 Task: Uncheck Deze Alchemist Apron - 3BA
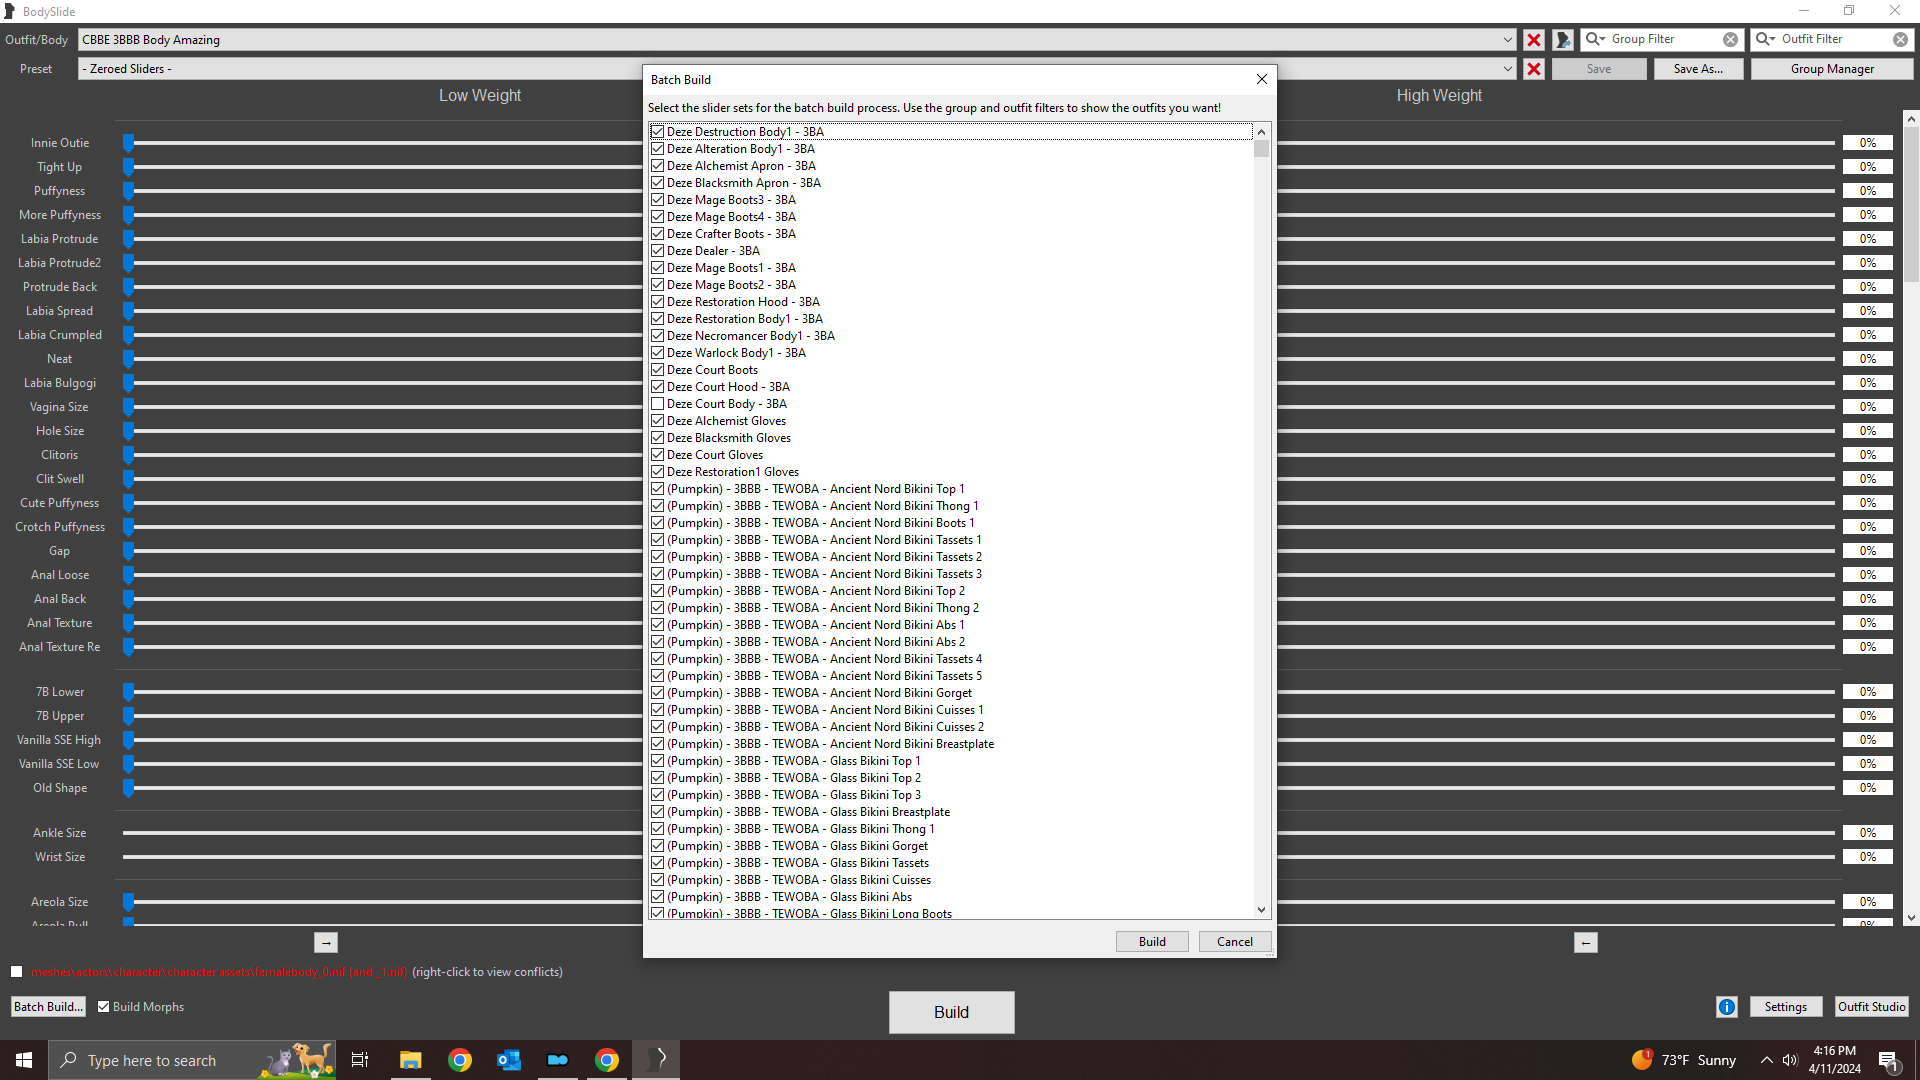(x=657, y=166)
